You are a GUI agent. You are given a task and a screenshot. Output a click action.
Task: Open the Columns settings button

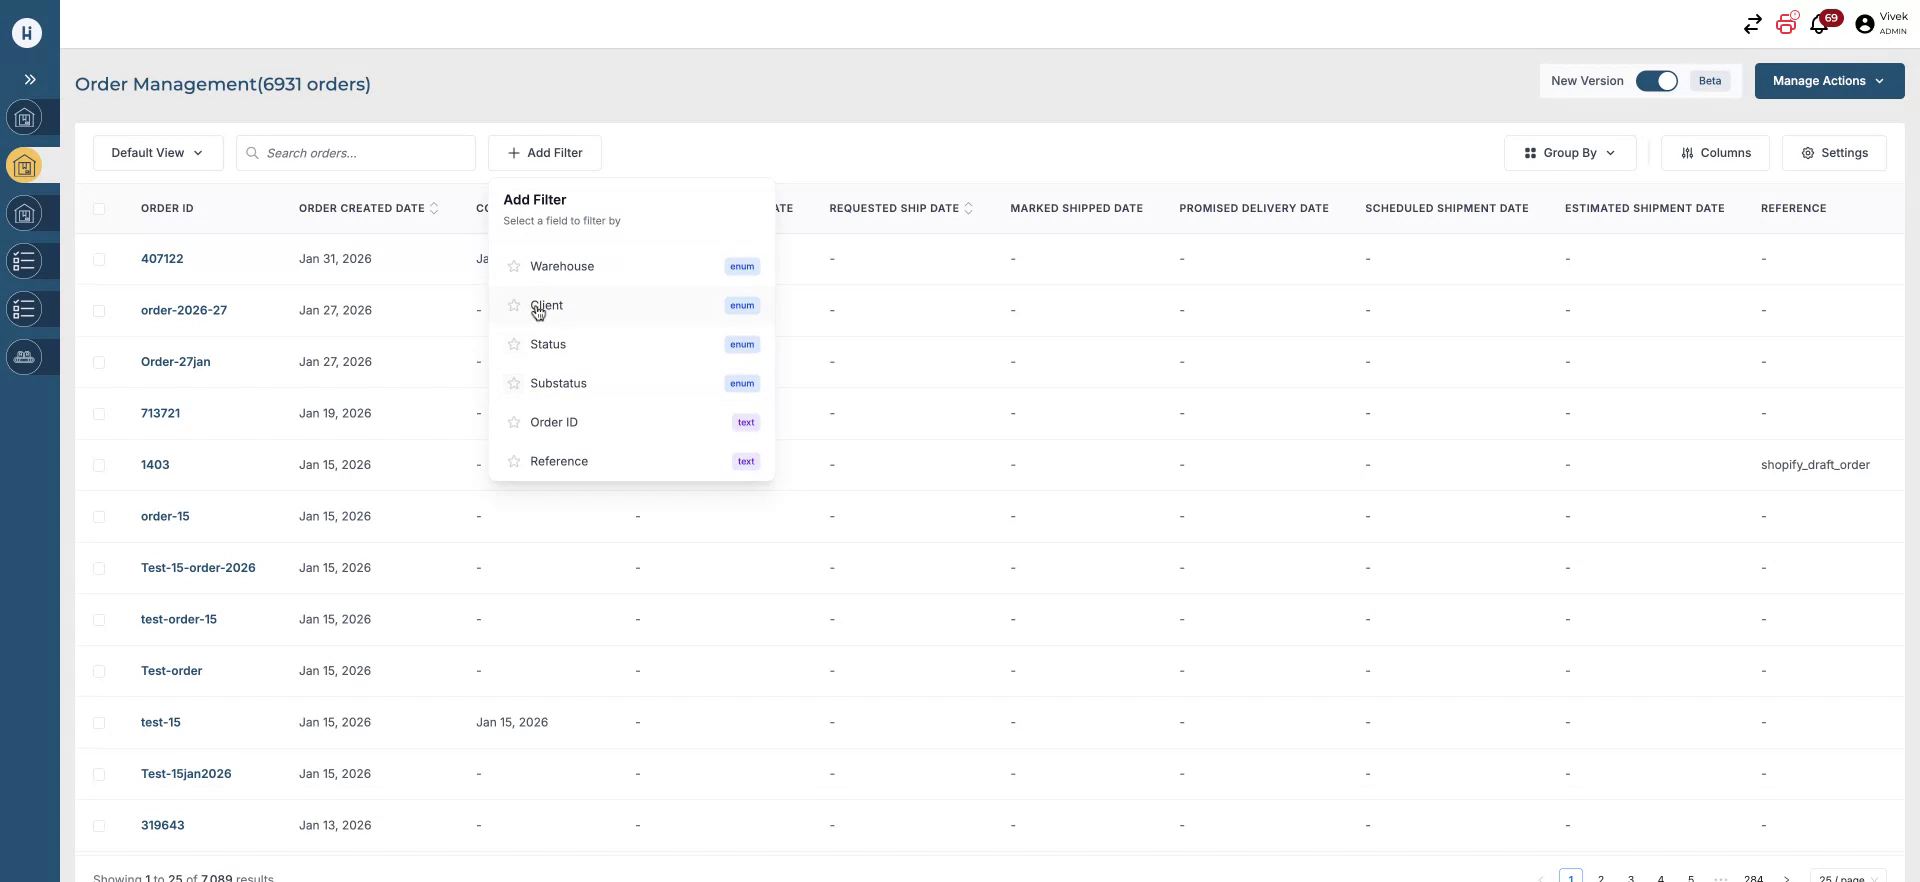point(1715,153)
